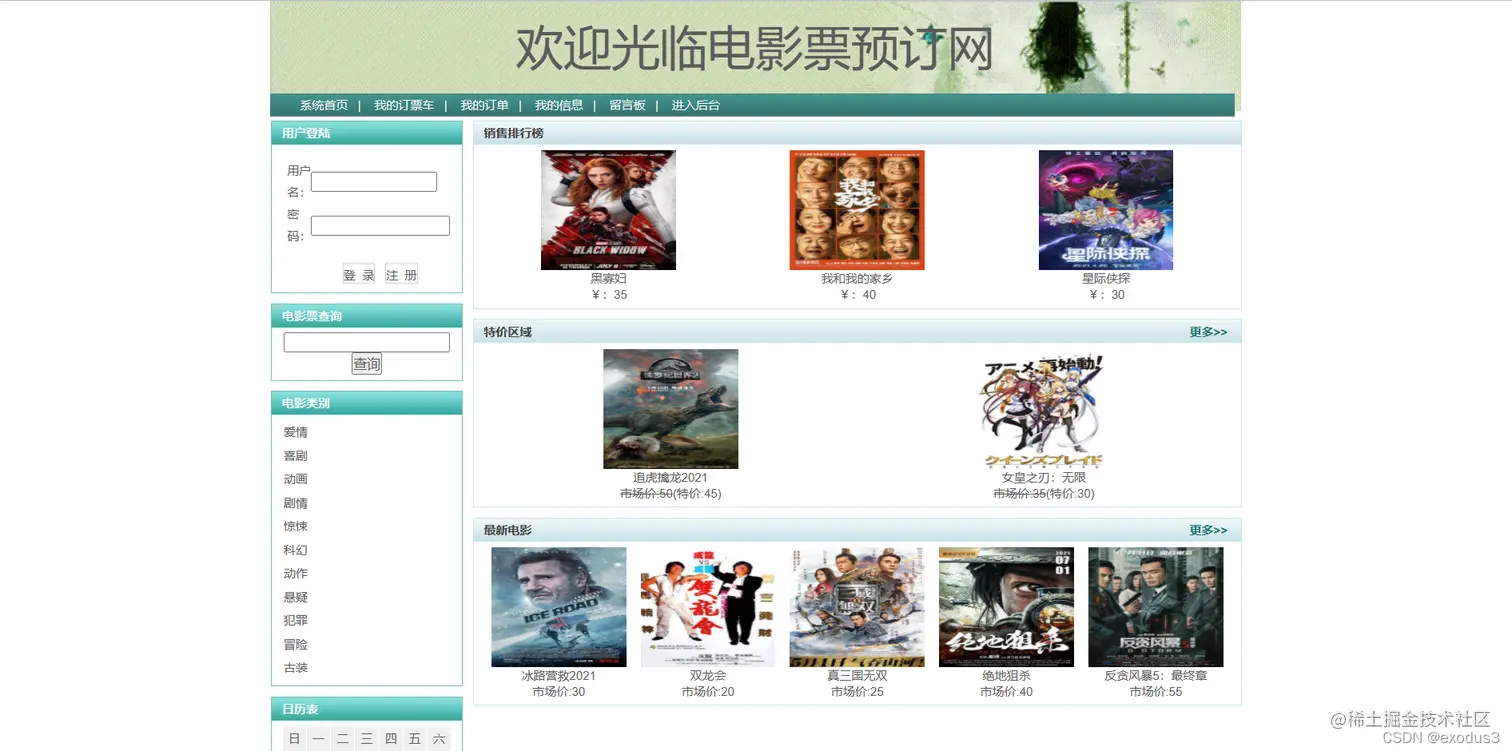Open 更多>> in 特价区域 section

[1208, 331]
